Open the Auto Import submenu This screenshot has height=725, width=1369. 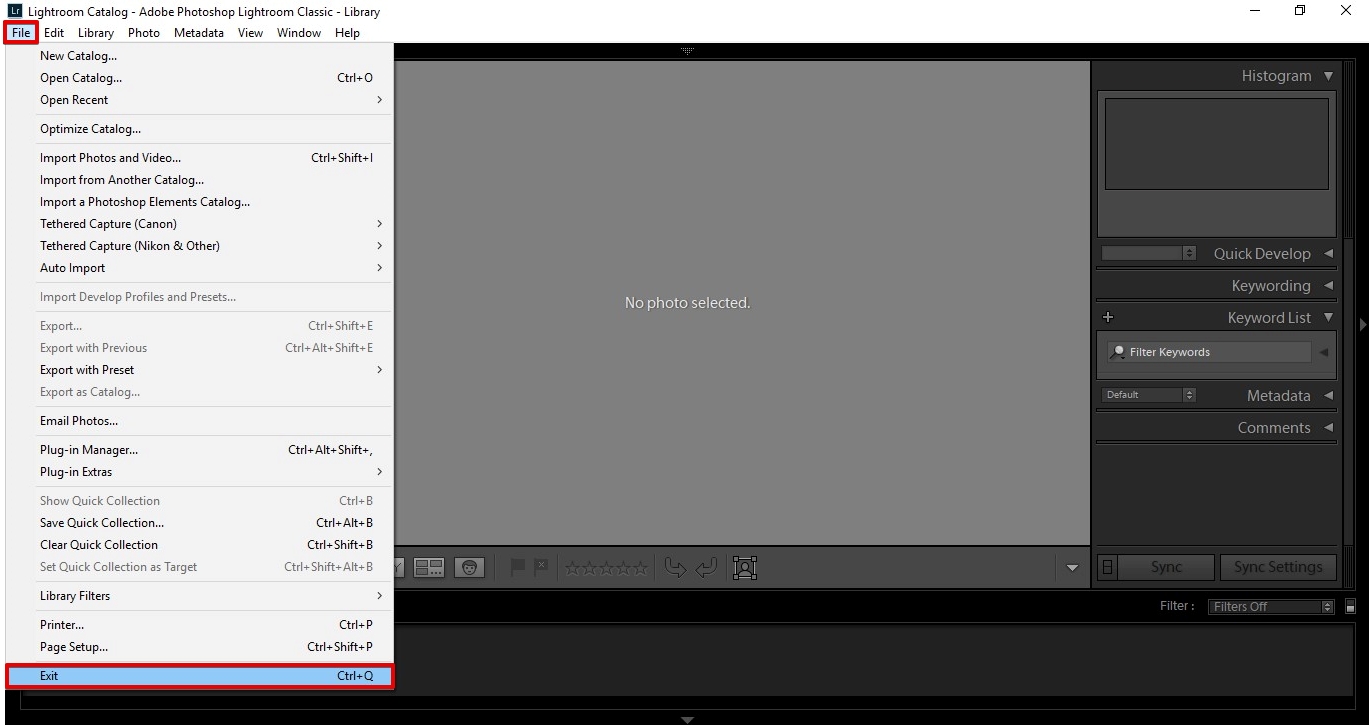200,268
